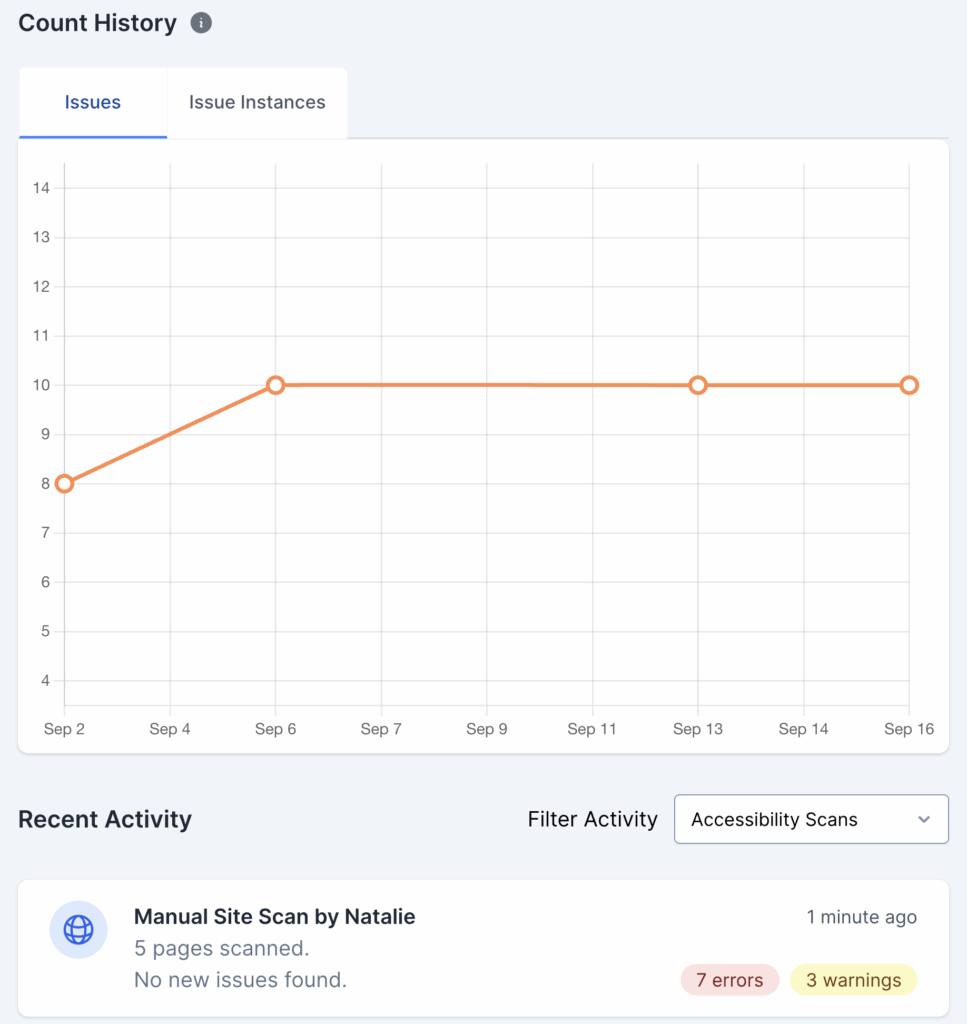This screenshot has width=967, height=1024.
Task: Click the 3 warnings badge
Action: 853,980
